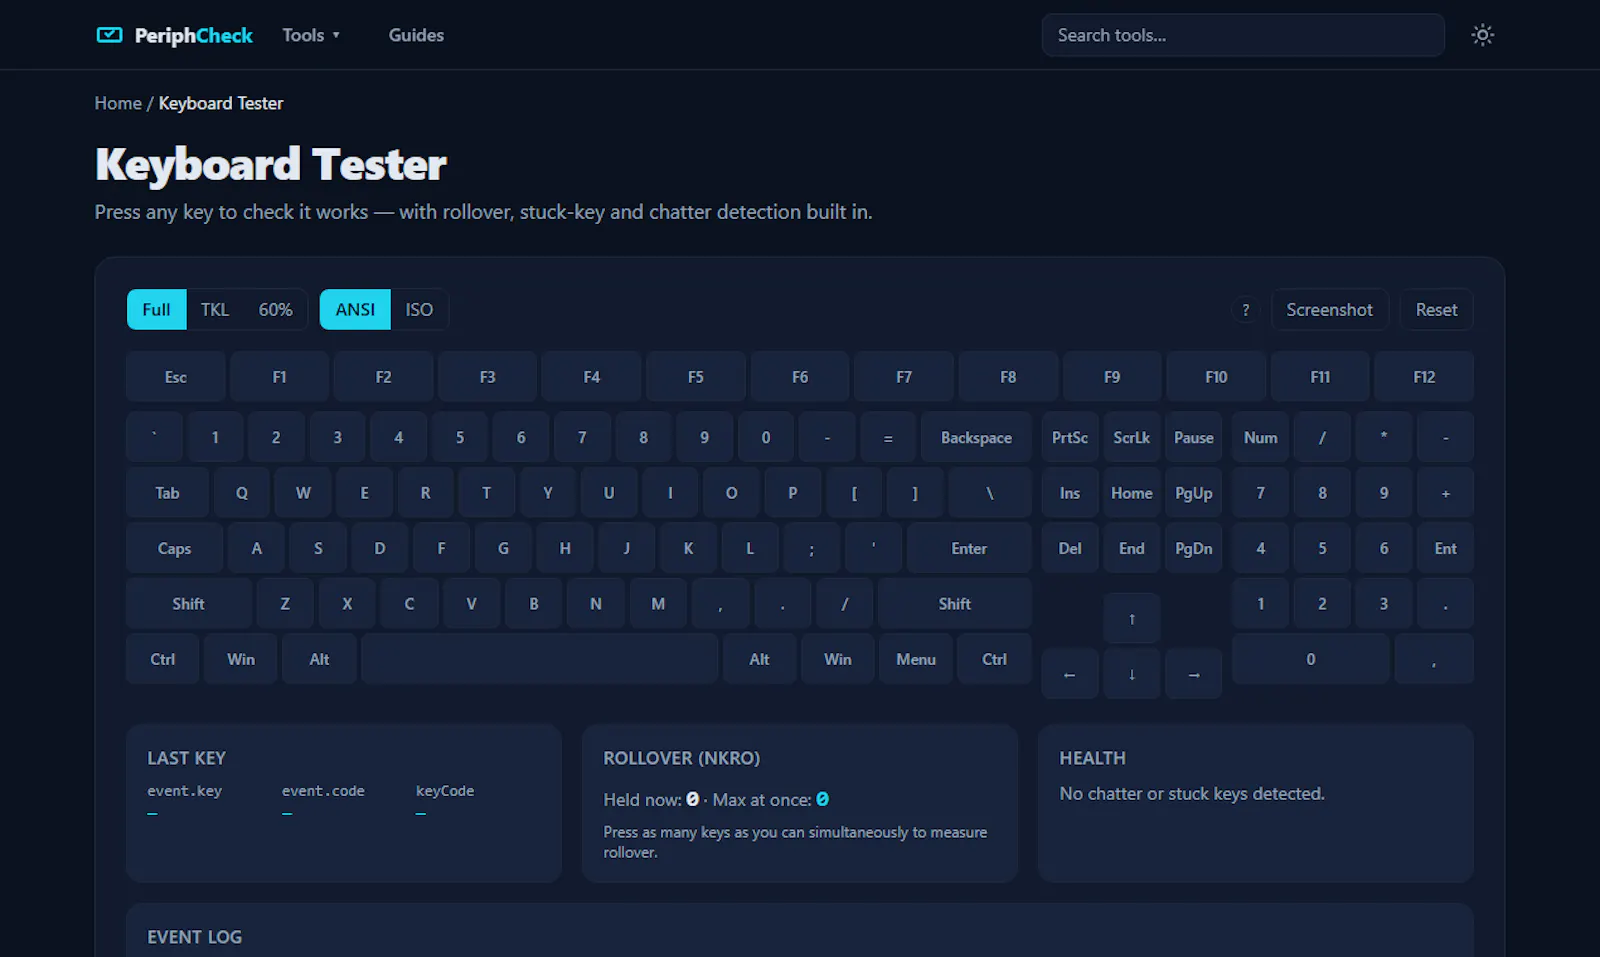Open the Guides menu item
This screenshot has width=1600, height=957.
(x=416, y=35)
